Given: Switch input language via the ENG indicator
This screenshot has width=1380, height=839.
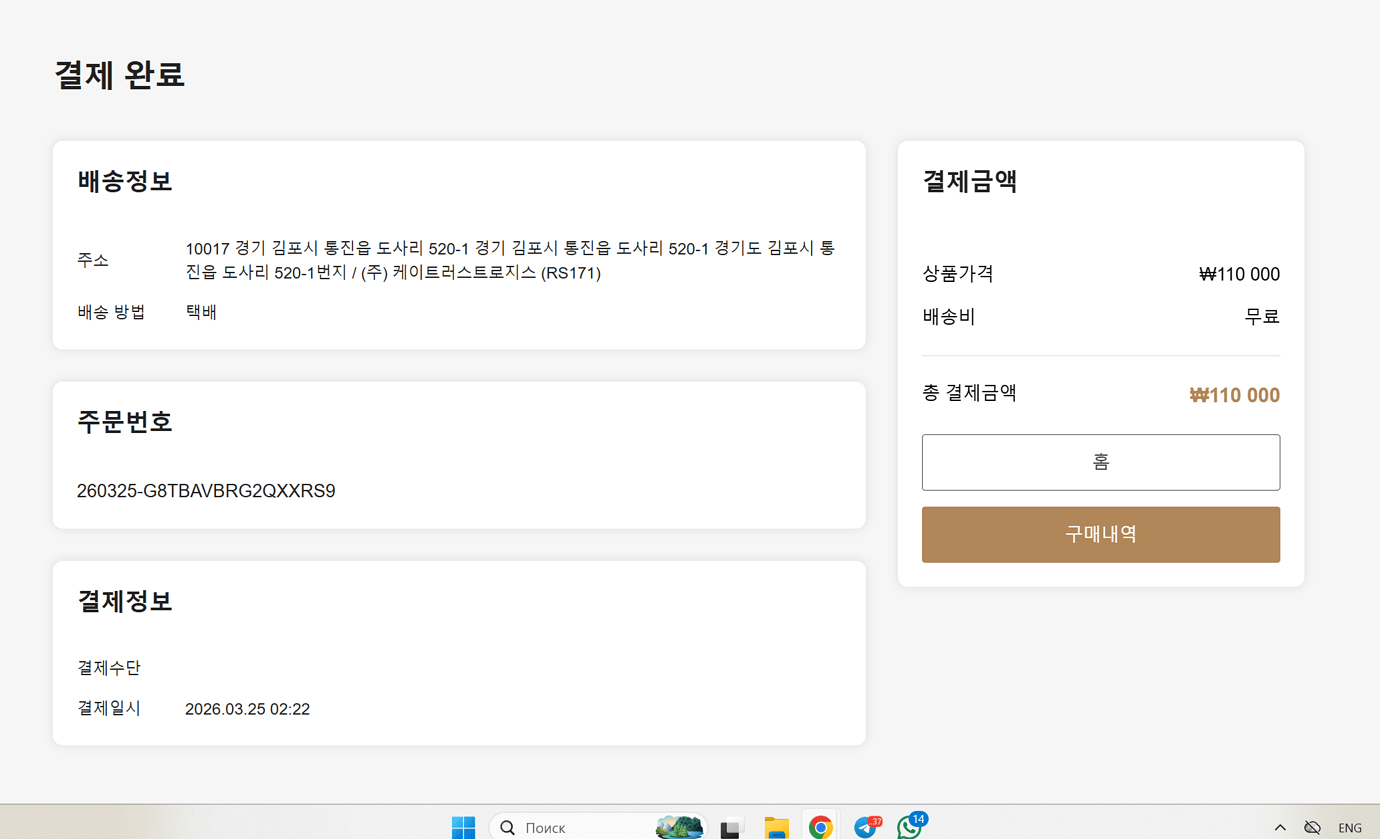Looking at the screenshot, I should [1351, 826].
